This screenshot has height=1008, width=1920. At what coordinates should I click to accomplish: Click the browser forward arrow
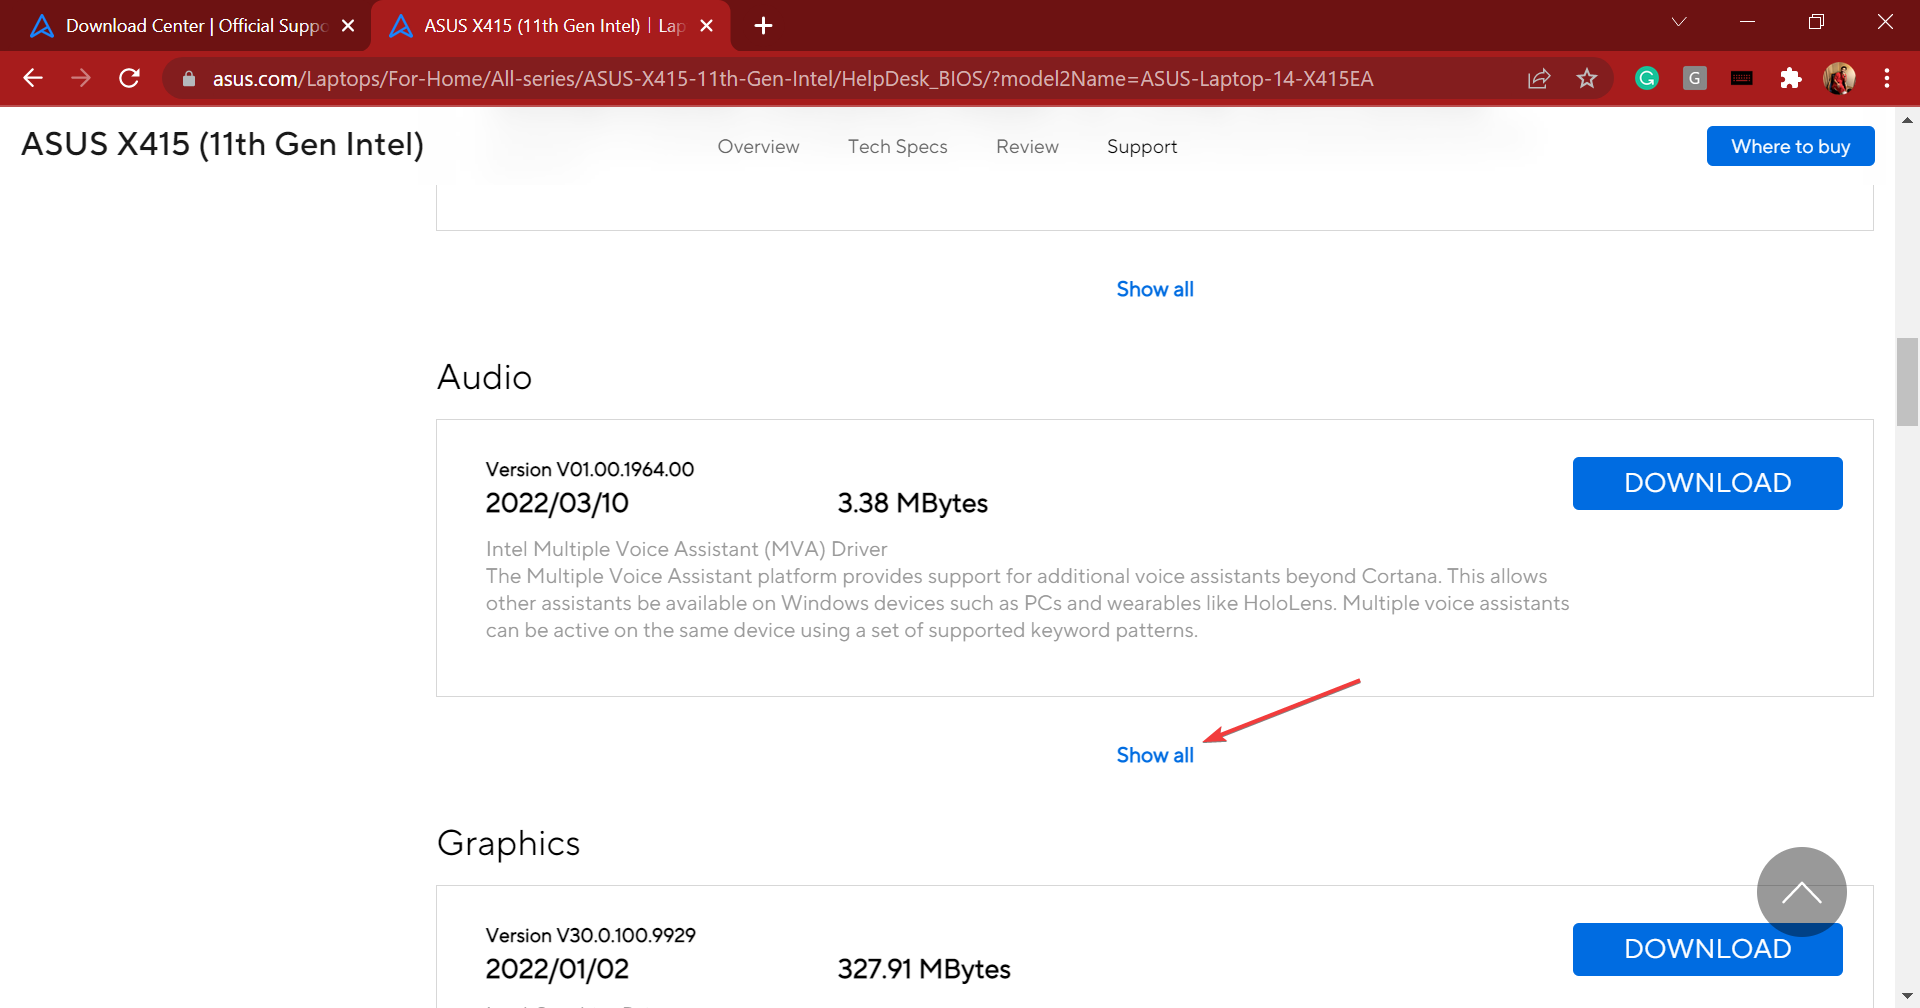pos(81,78)
